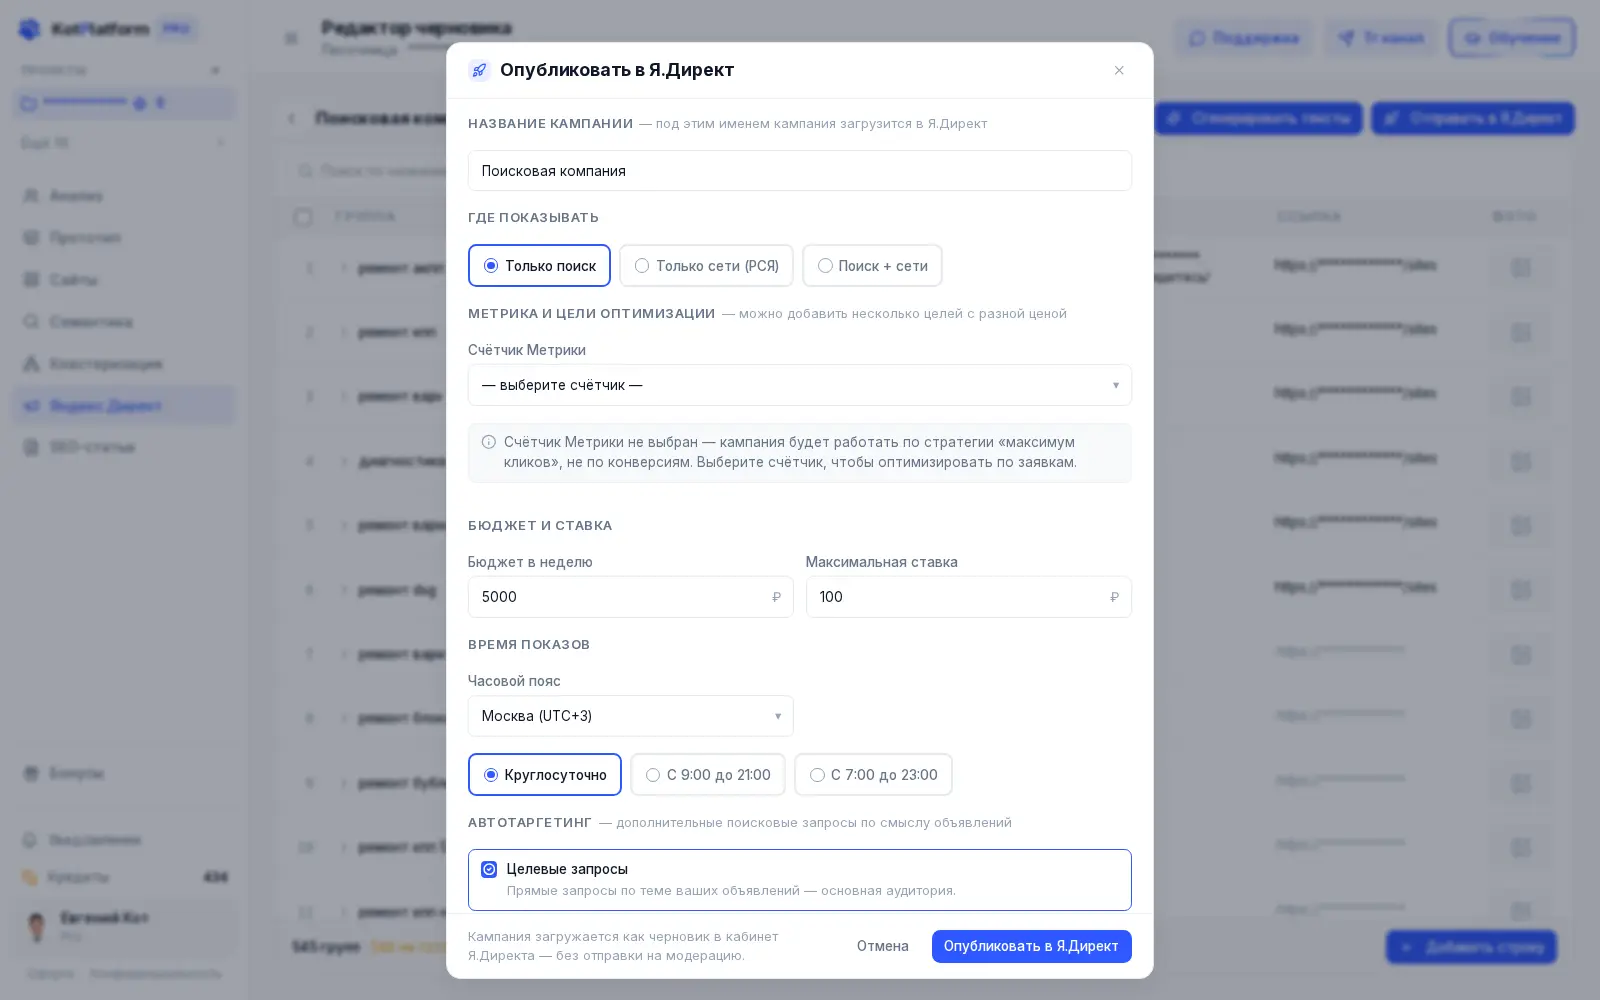Select 'С 7:00 до 23:00' display time
The height and width of the screenshot is (1000, 1600).
873,775
